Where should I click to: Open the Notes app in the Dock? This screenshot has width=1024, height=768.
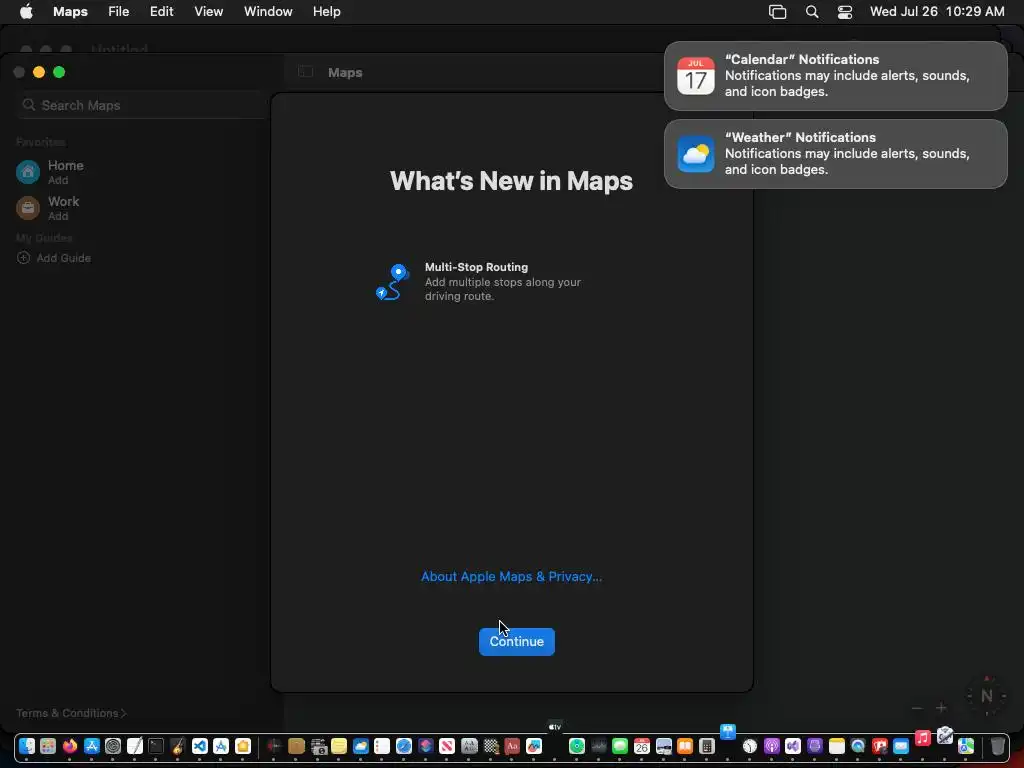837,746
